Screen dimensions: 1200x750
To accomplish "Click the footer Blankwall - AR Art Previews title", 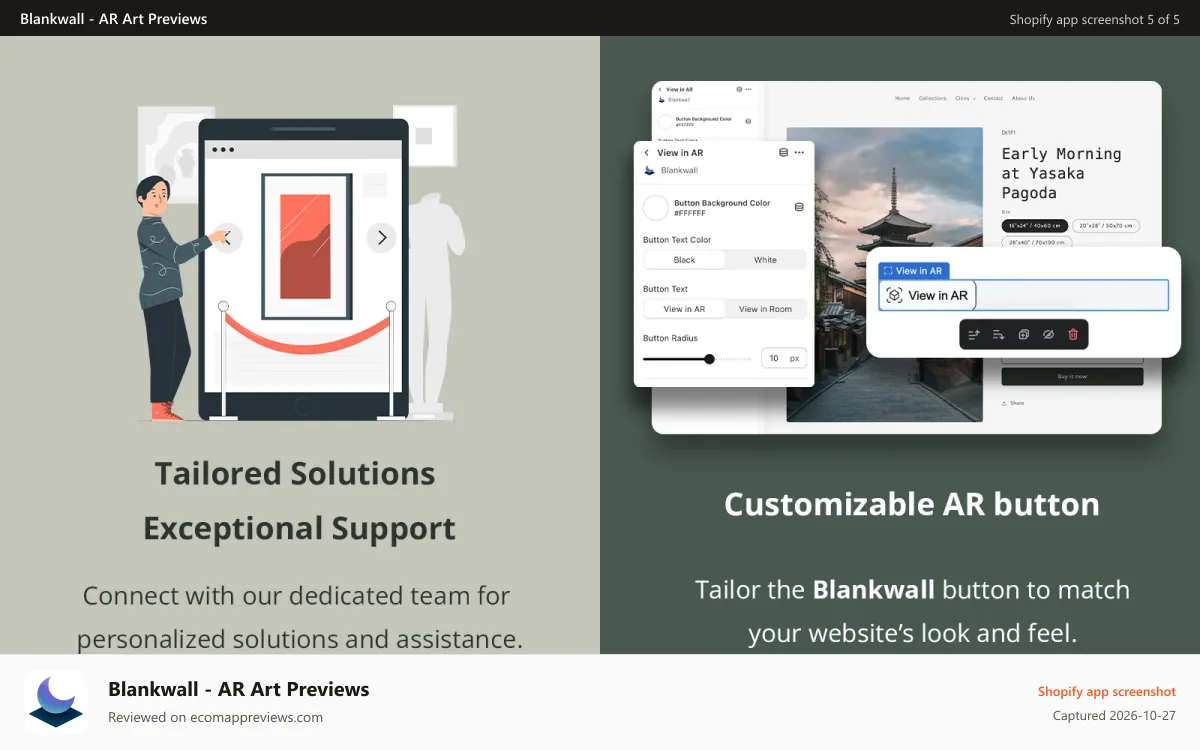I will pyautogui.click(x=239, y=689).
